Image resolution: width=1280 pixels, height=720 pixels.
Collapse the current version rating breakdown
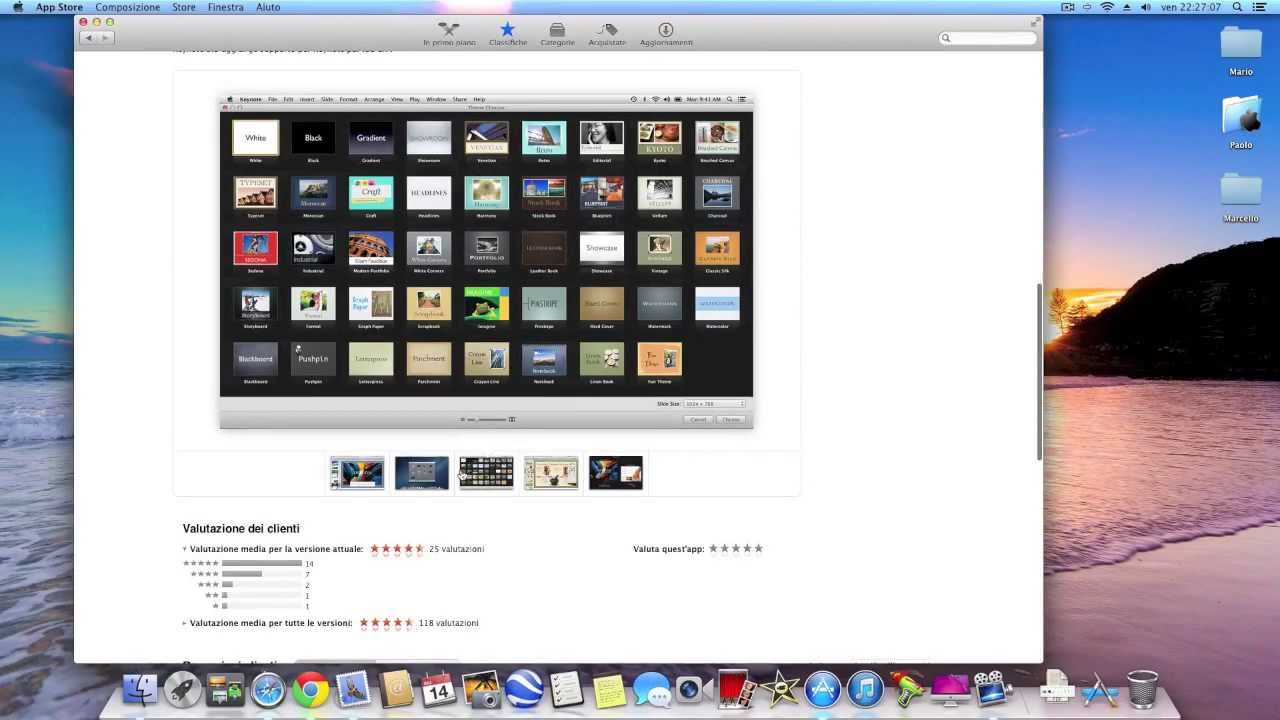185,549
